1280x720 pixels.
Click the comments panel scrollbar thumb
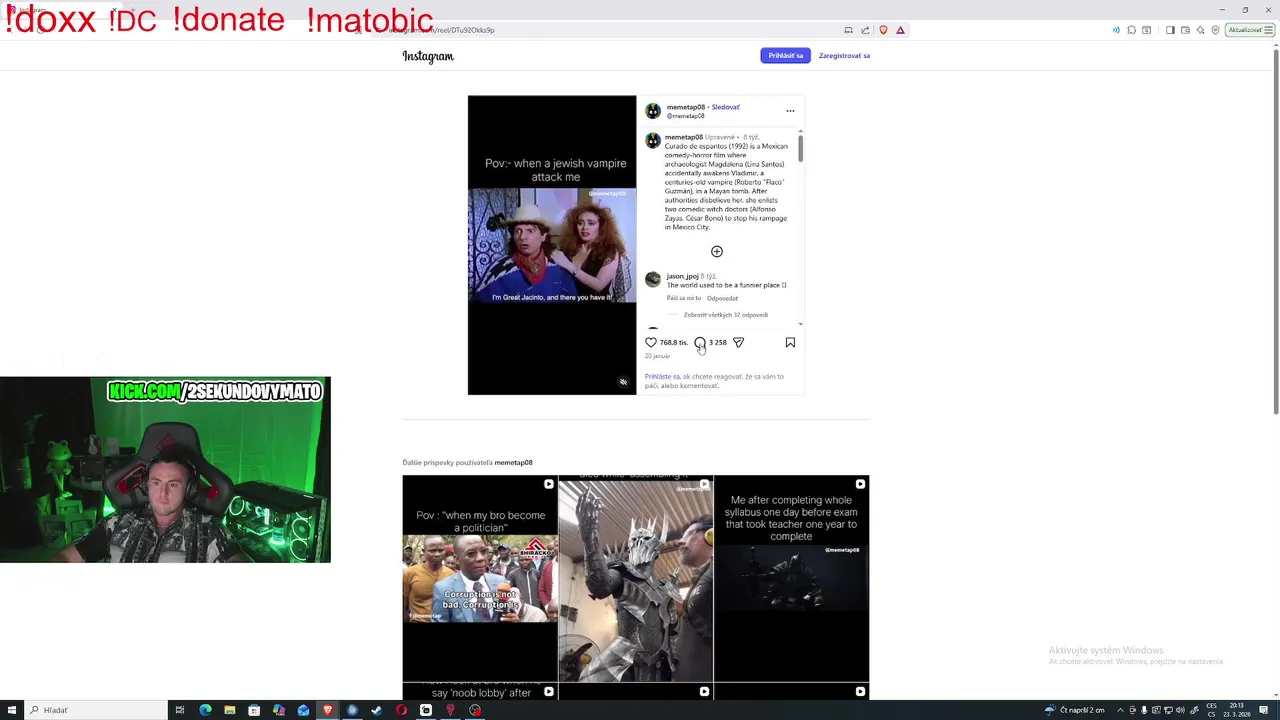coord(800,148)
